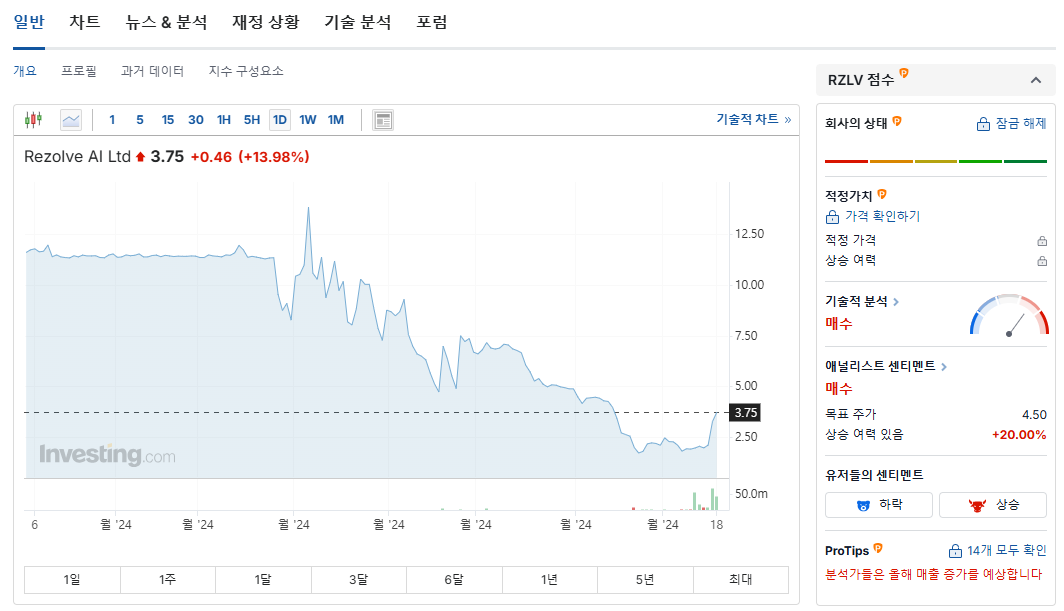Set chart interval to 5 minutes
This screenshot has height=611, width=1064.
point(140,120)
